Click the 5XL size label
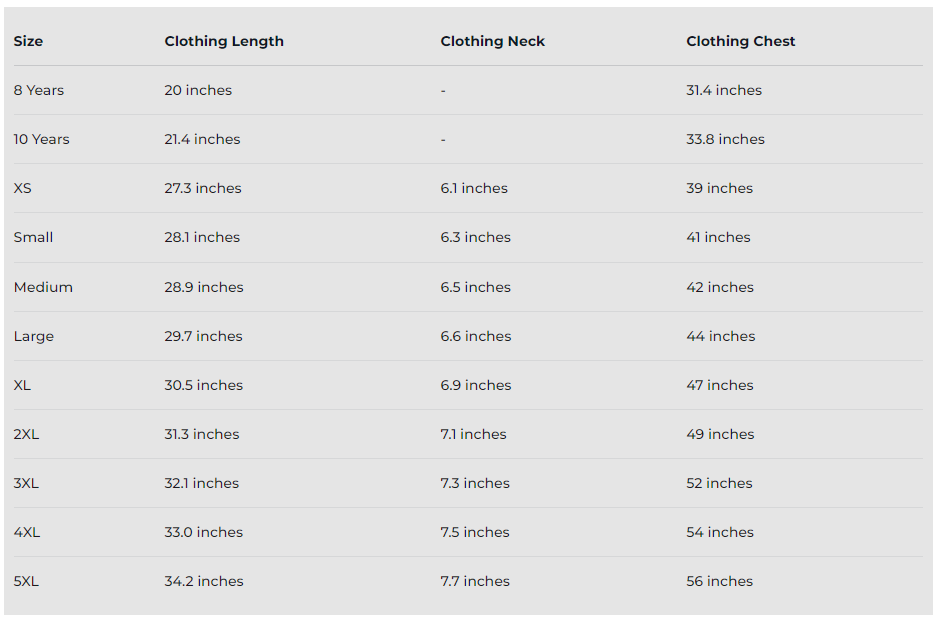The height and width of the screenshot is (626, 944). (27, 581)
